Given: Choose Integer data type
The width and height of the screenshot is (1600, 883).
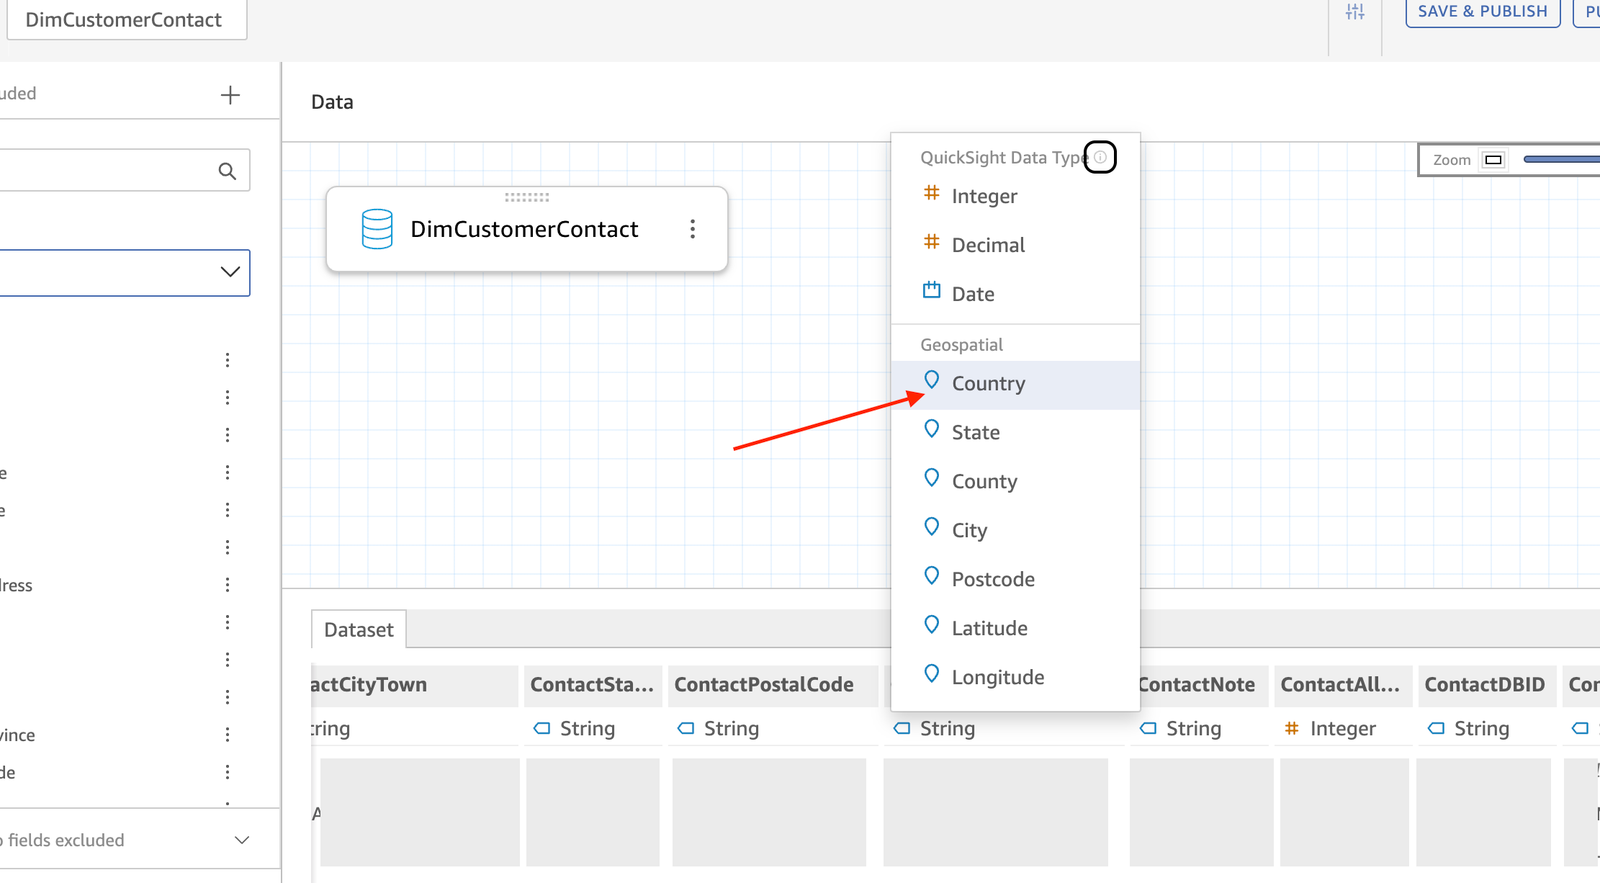Looking at the screenshot, I should (1015, 196).
